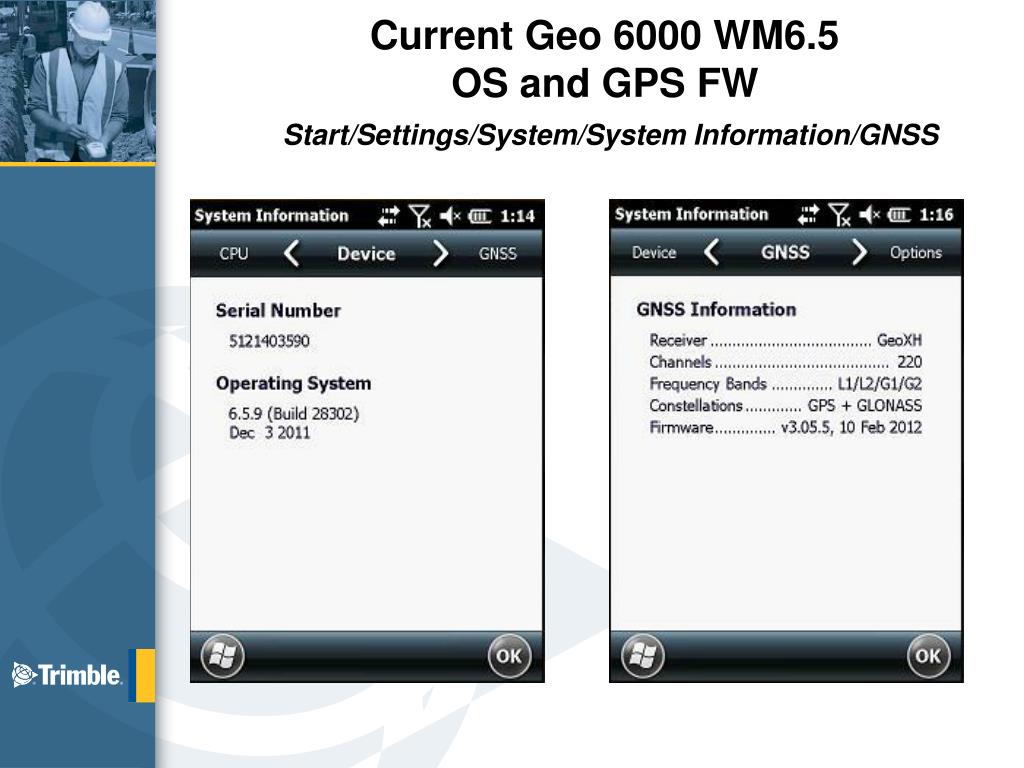
Task: Select the Constellations GPS + GLONASS row
Action: click(x=786, y=406)
